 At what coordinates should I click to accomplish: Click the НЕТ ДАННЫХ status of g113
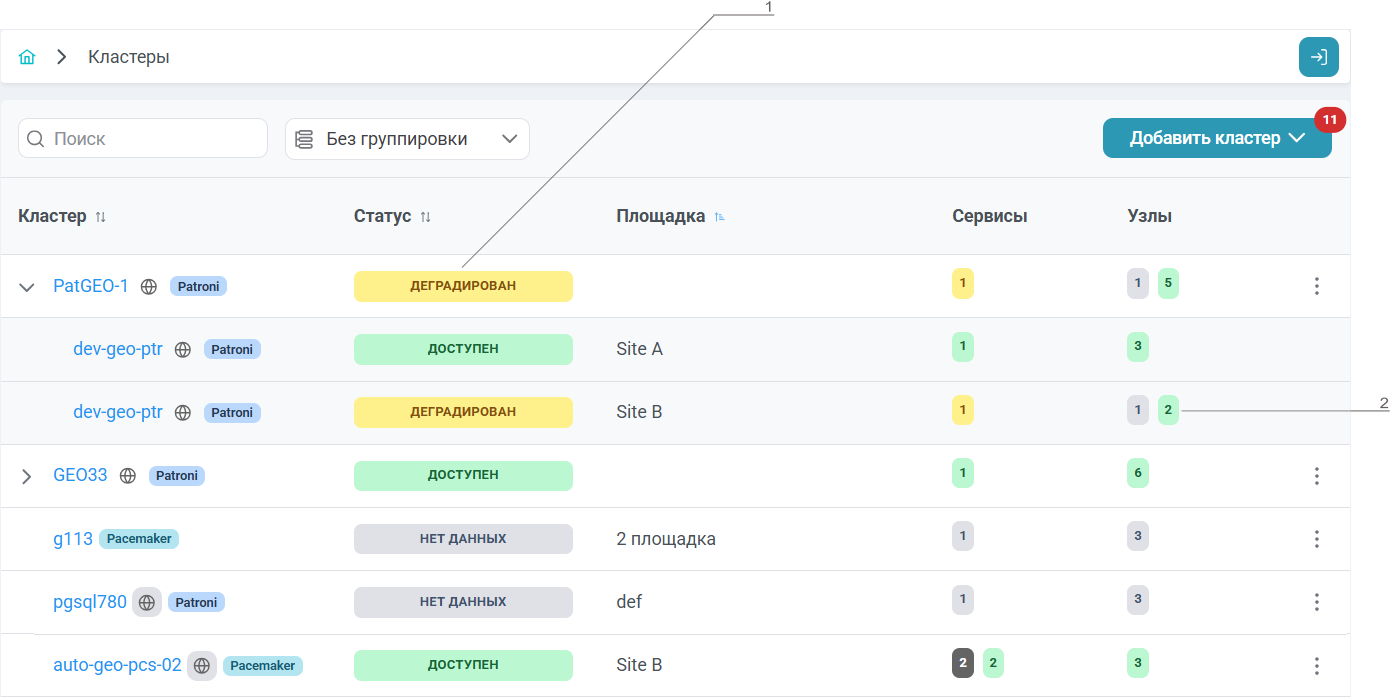pos(463,539)
